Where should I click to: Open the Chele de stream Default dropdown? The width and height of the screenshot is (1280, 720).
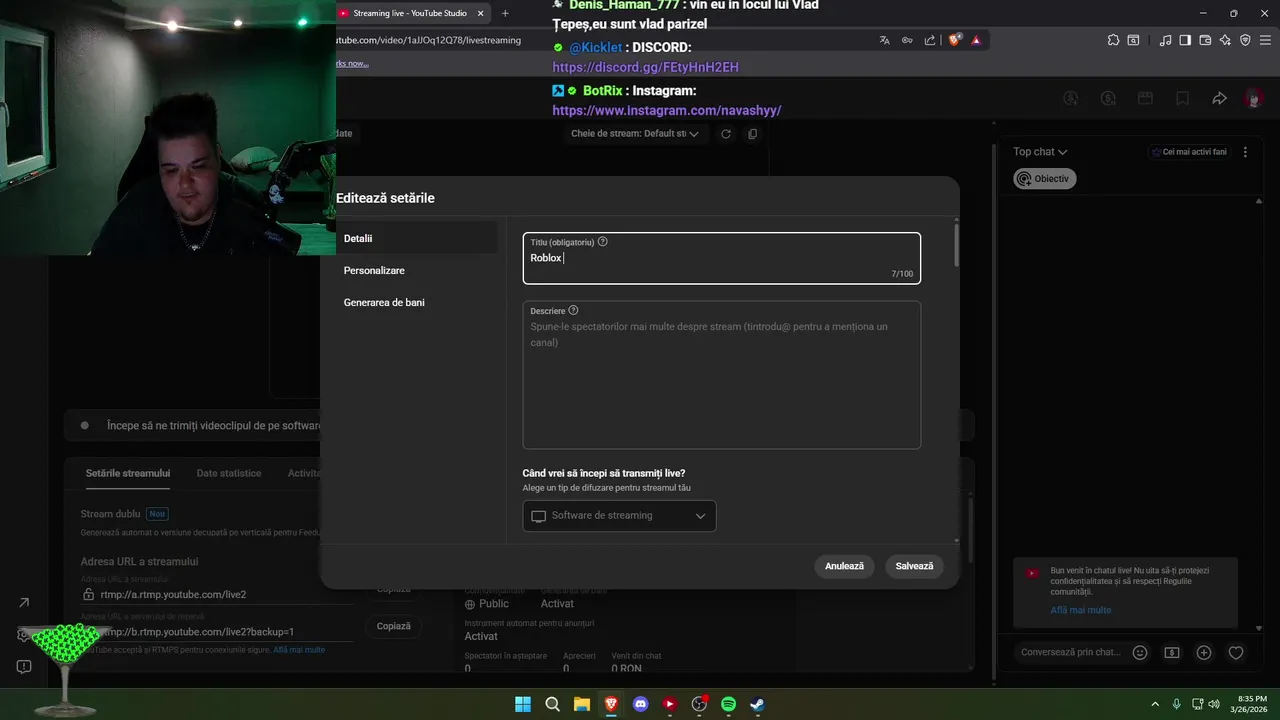coord(634,133)
